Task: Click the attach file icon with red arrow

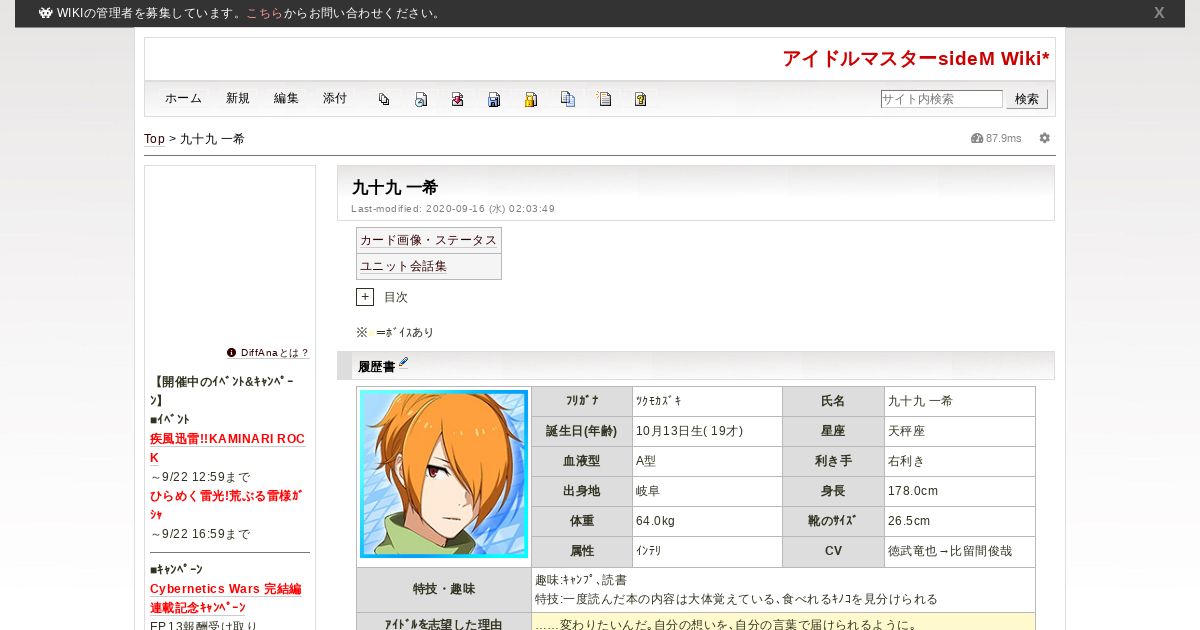Action: [457, 99]
